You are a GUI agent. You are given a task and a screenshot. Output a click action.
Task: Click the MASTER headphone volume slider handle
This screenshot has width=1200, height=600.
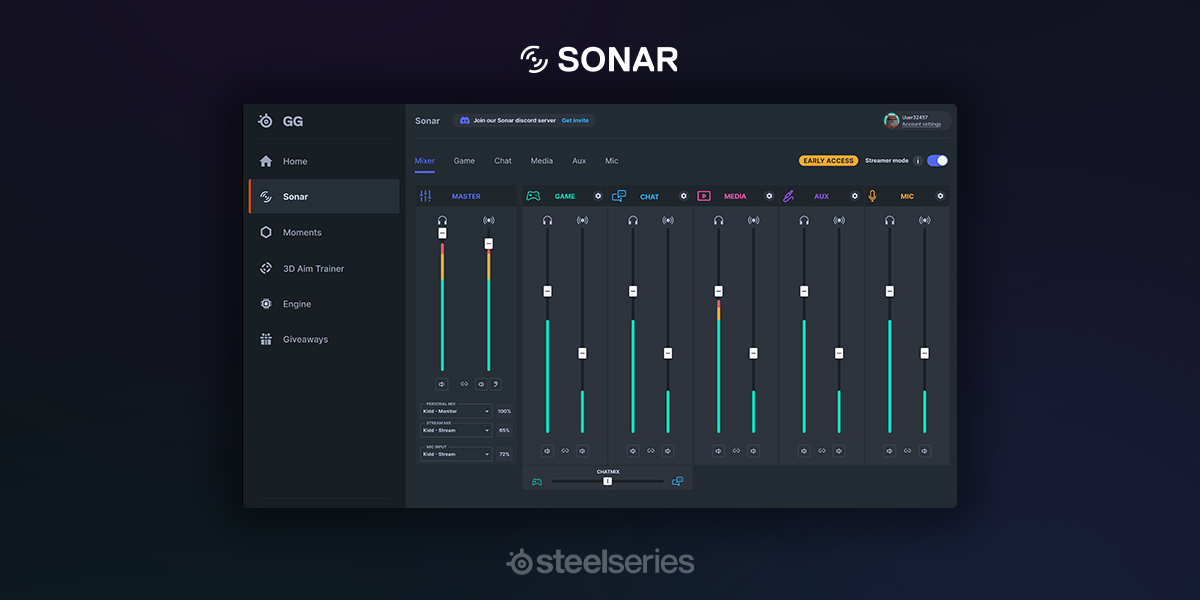coord(442,233)
